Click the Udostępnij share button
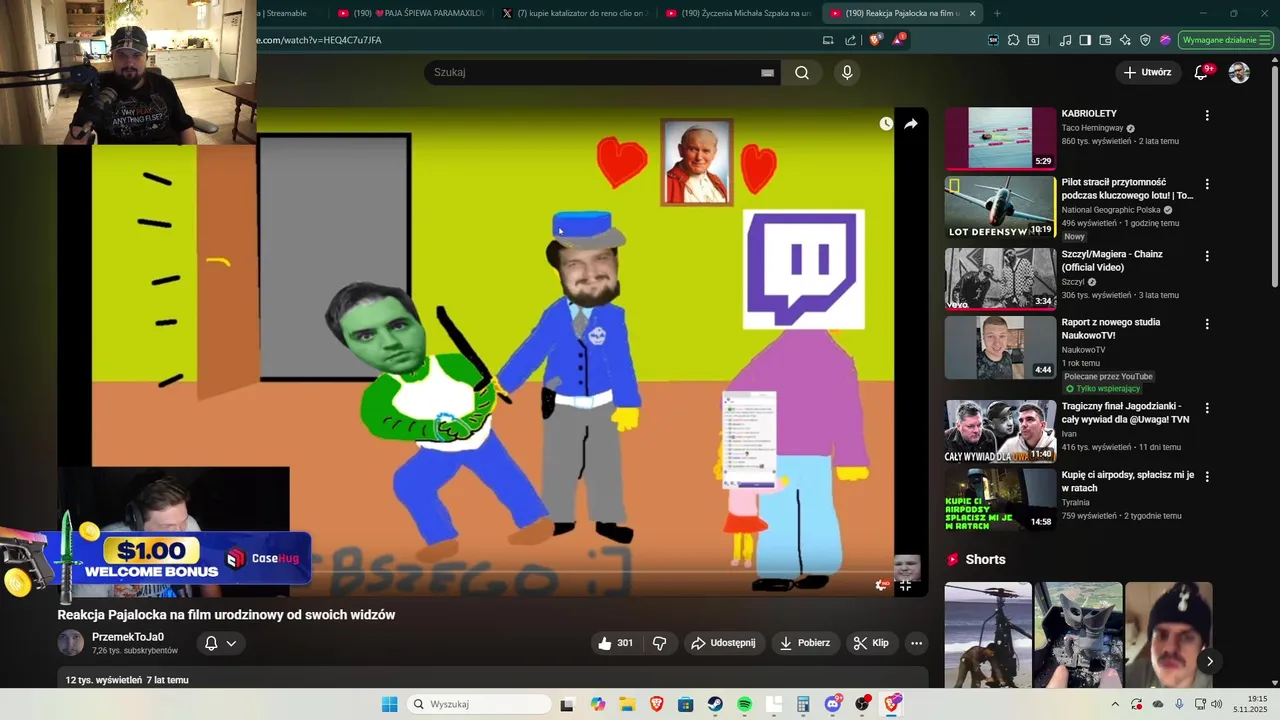 coord(725,643)
